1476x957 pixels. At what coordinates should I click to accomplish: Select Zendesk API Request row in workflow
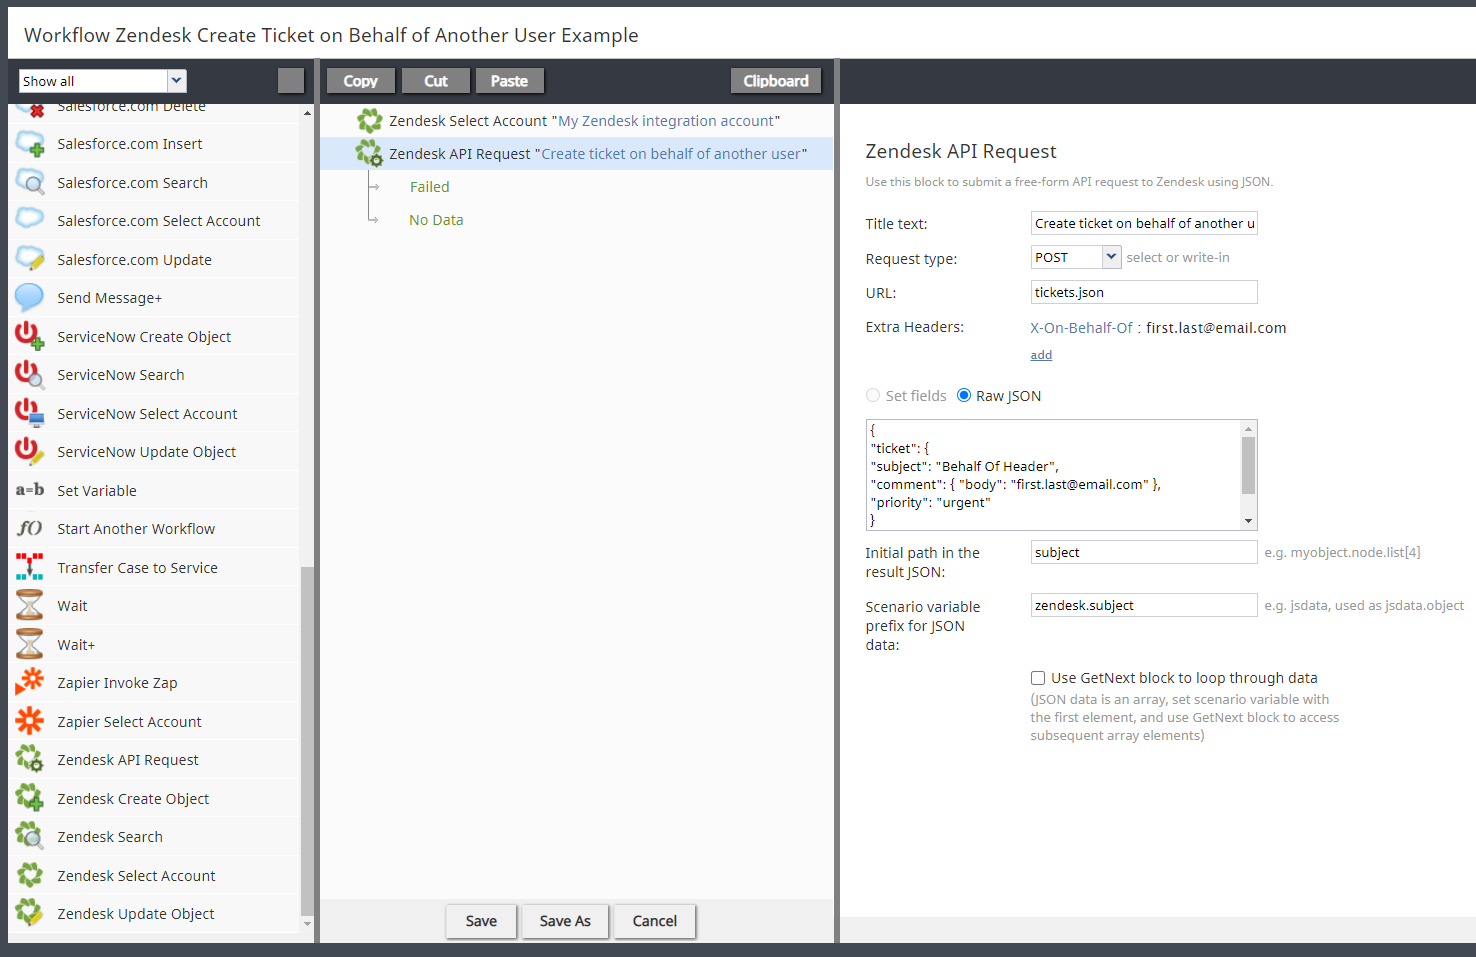[x=577, y=153]
